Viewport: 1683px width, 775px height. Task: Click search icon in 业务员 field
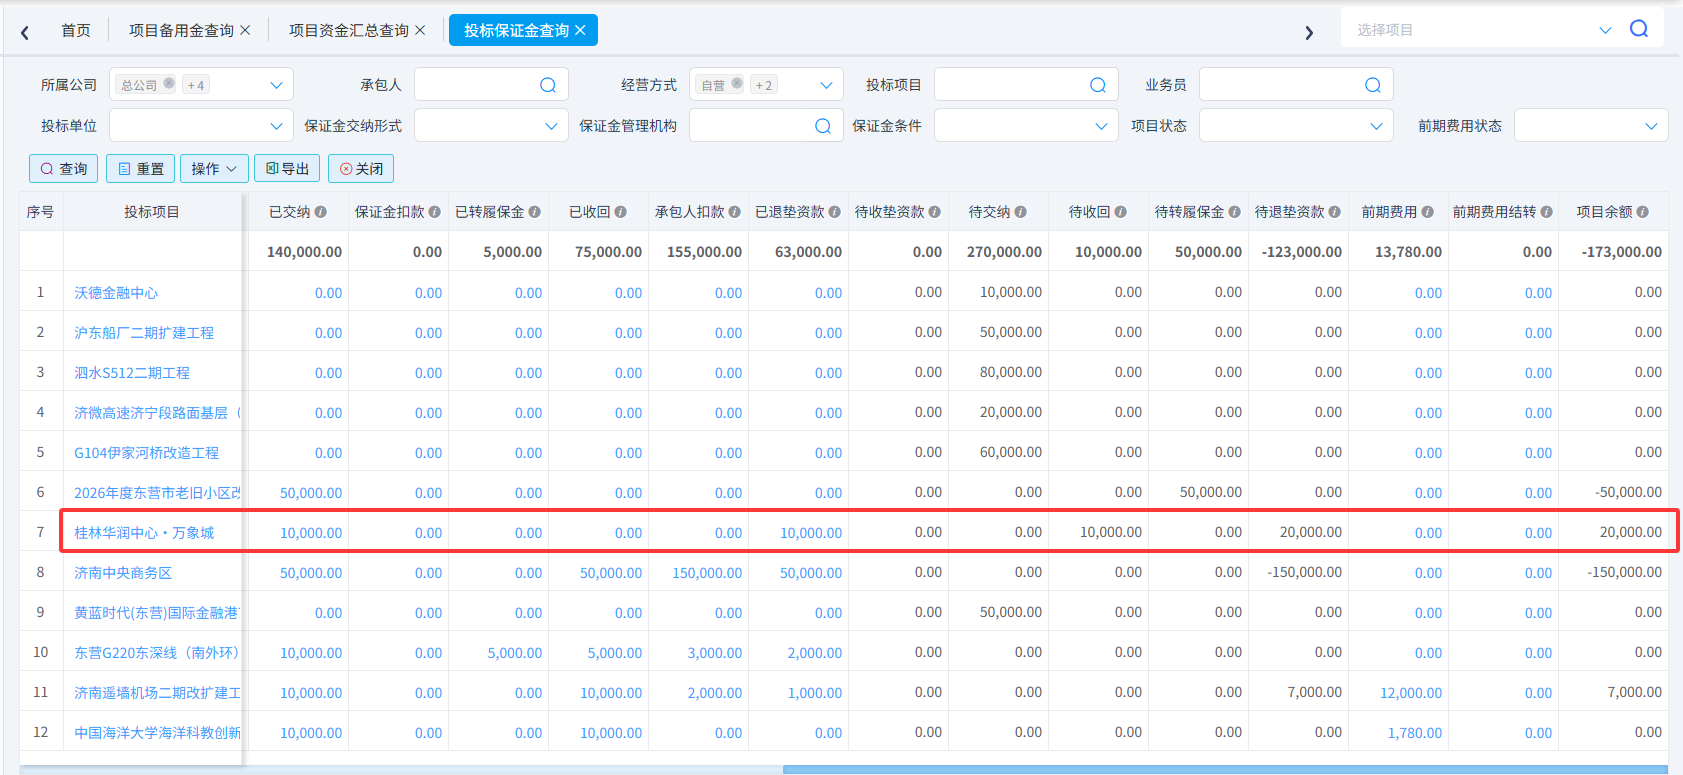[1373, 85]
